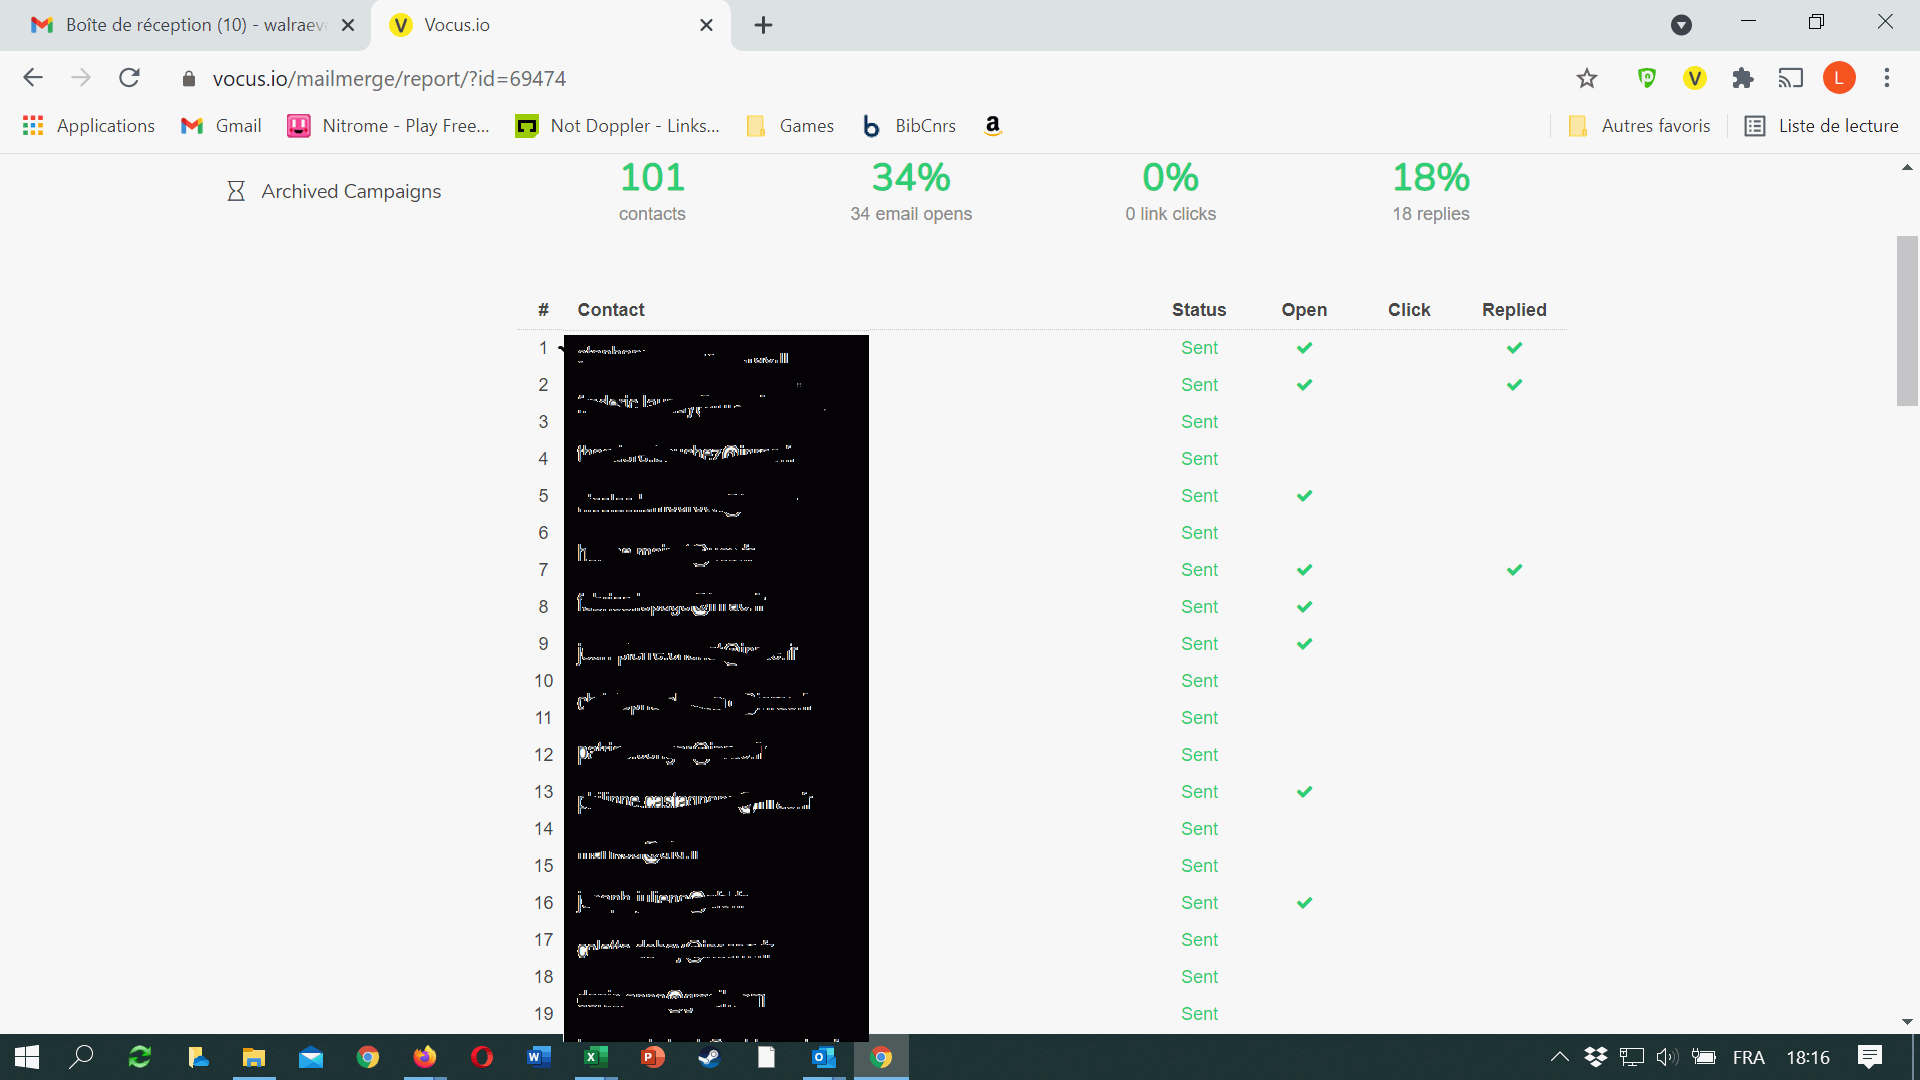Bookmark this page with the star icon
The height and width of the screenshot is (1080, 1920).
pyautogui.click(x=1587, y=78)
